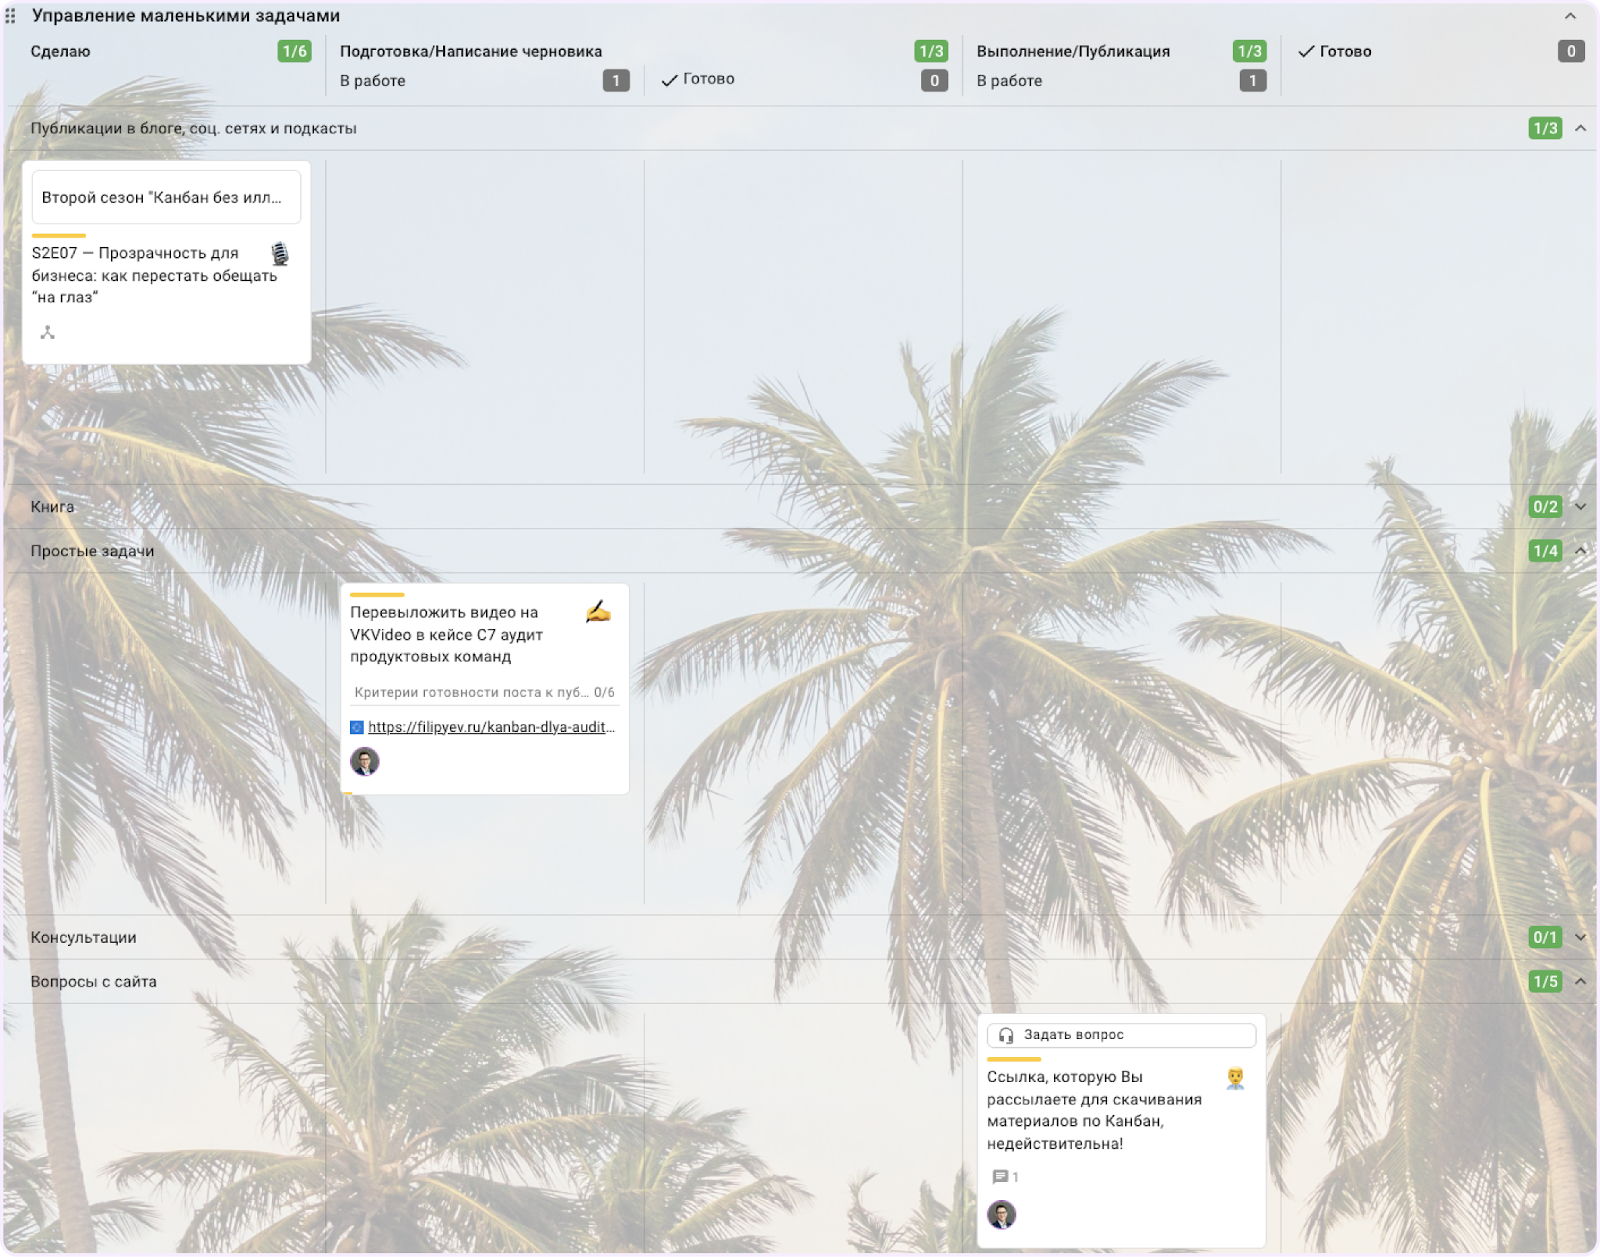Click the writing hand icon on the VKVideo card
The height and width of the screenshot is (1257, 1600).
coord(598,612)
